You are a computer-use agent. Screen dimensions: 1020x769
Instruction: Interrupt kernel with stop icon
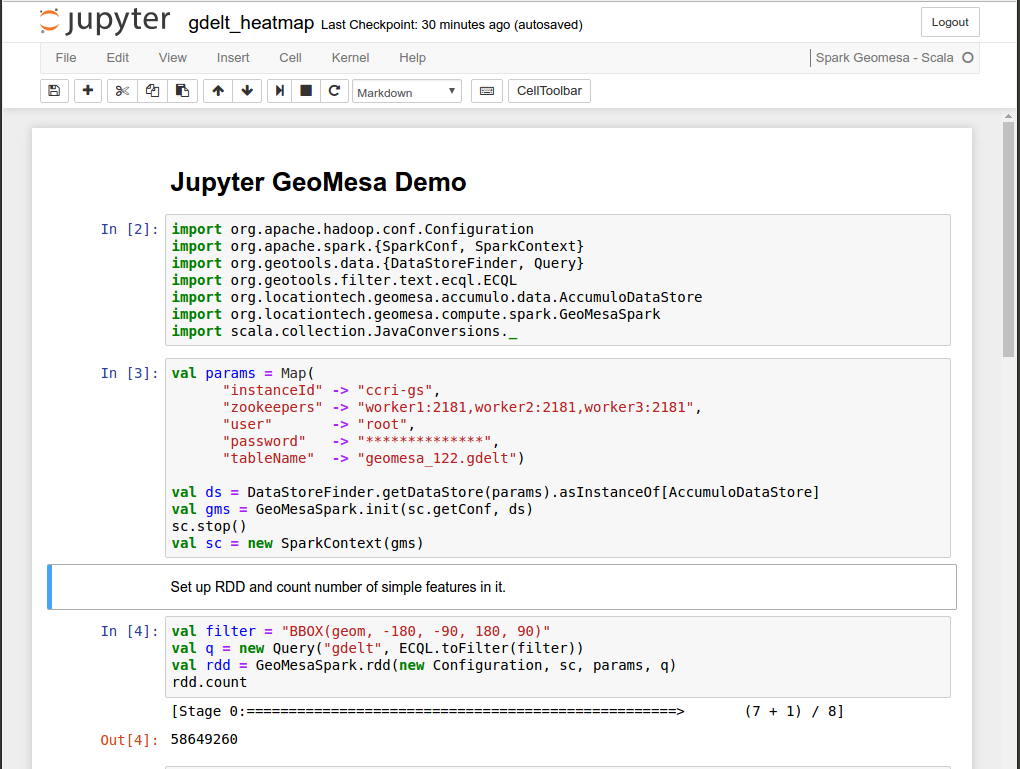pyautogui.click(x=306, y=91)
